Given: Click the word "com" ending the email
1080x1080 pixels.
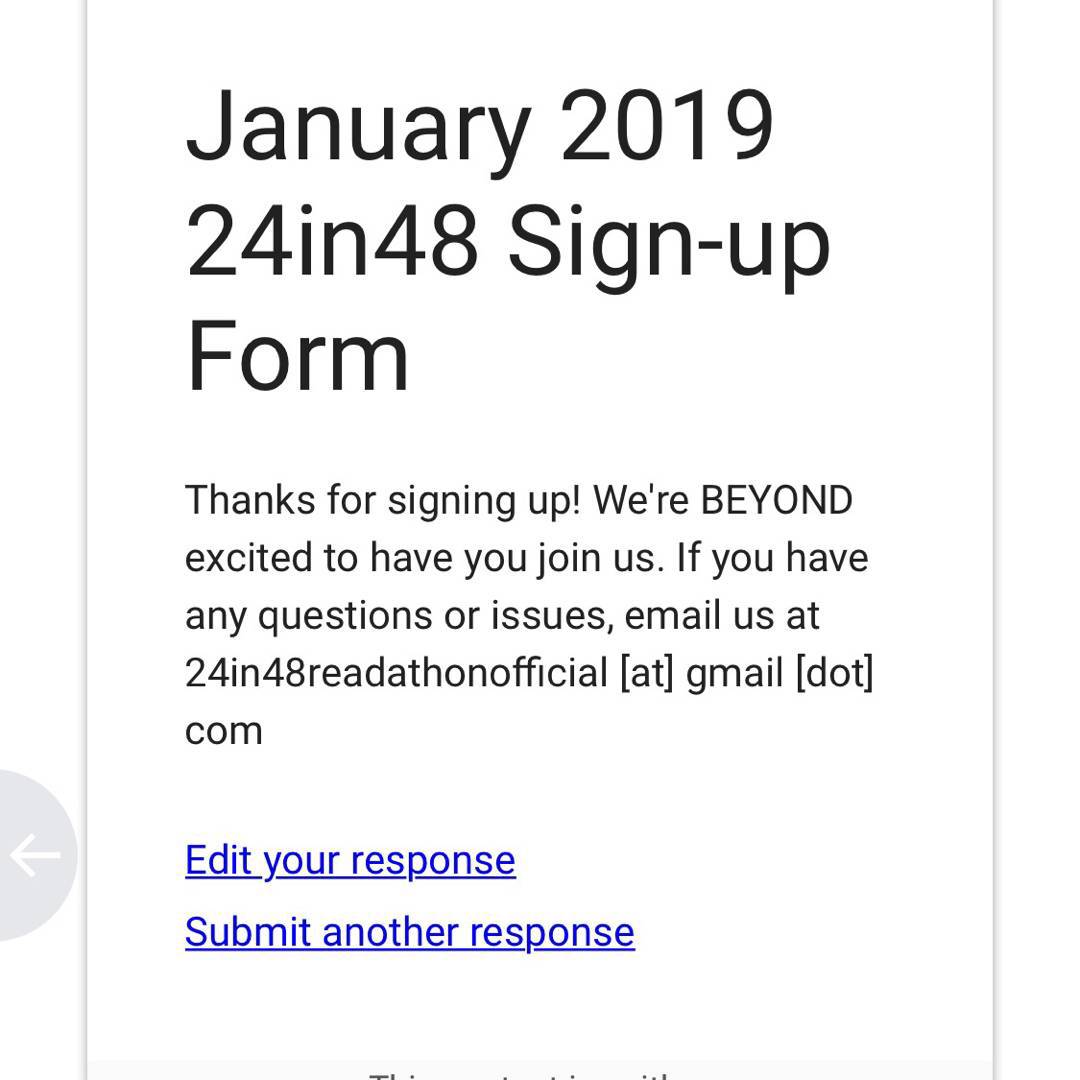Looking at the screenshot, I should [x=224, y=731].
